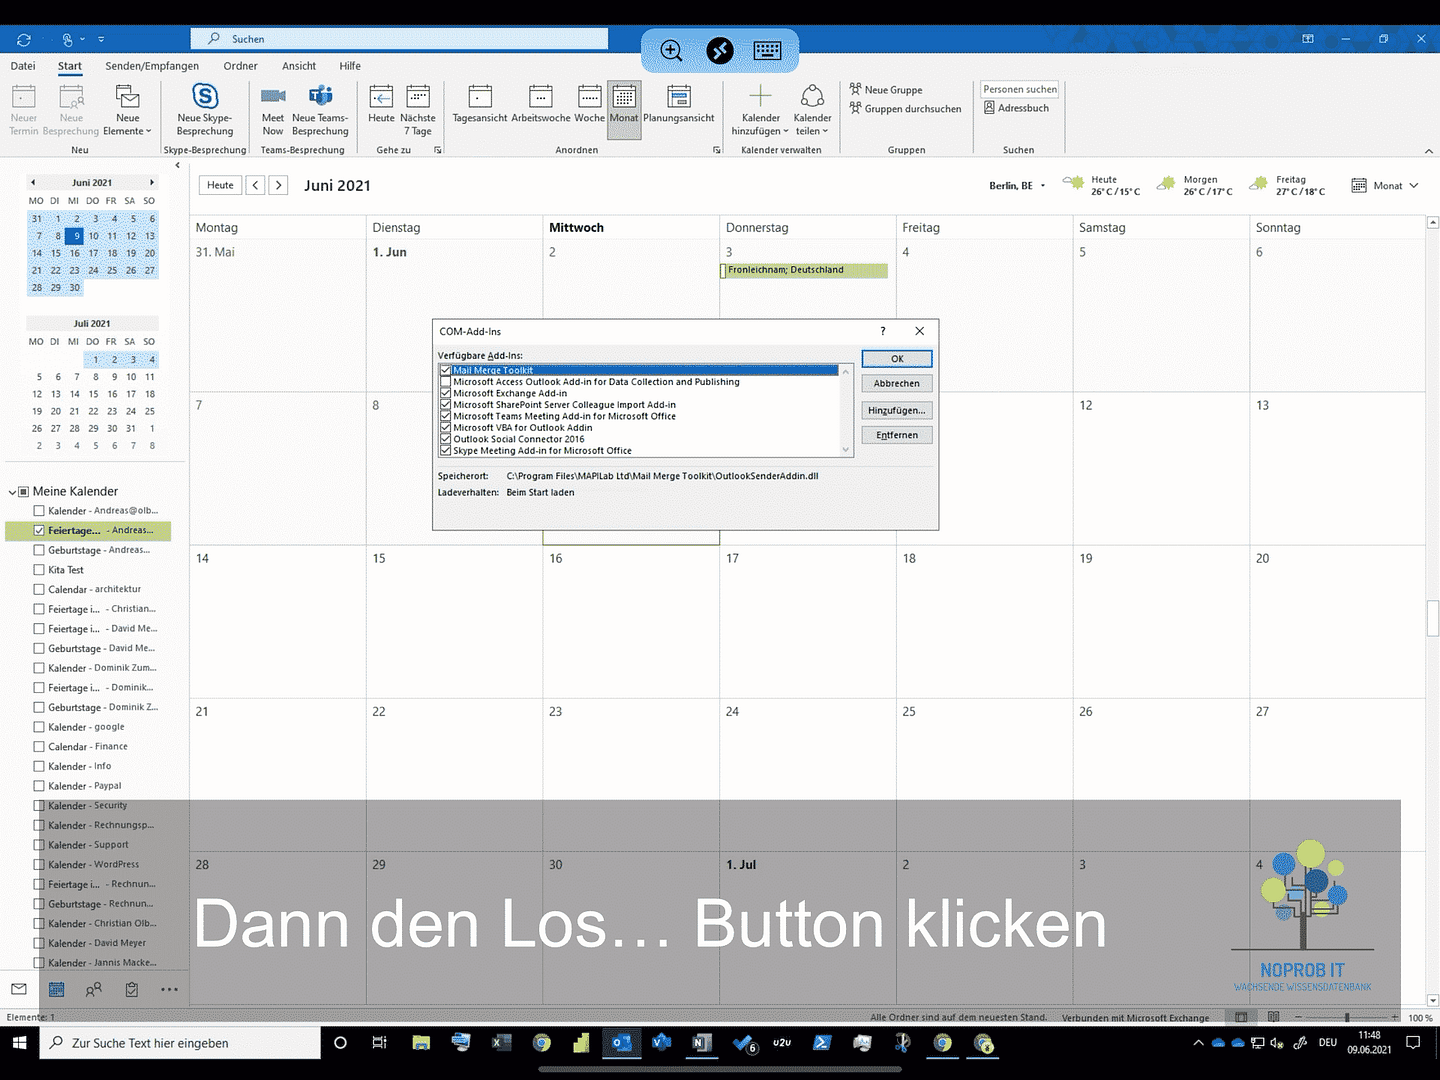Open Excel from the taskbar
1440x1080 pixels.
[x=501, y=1043]
